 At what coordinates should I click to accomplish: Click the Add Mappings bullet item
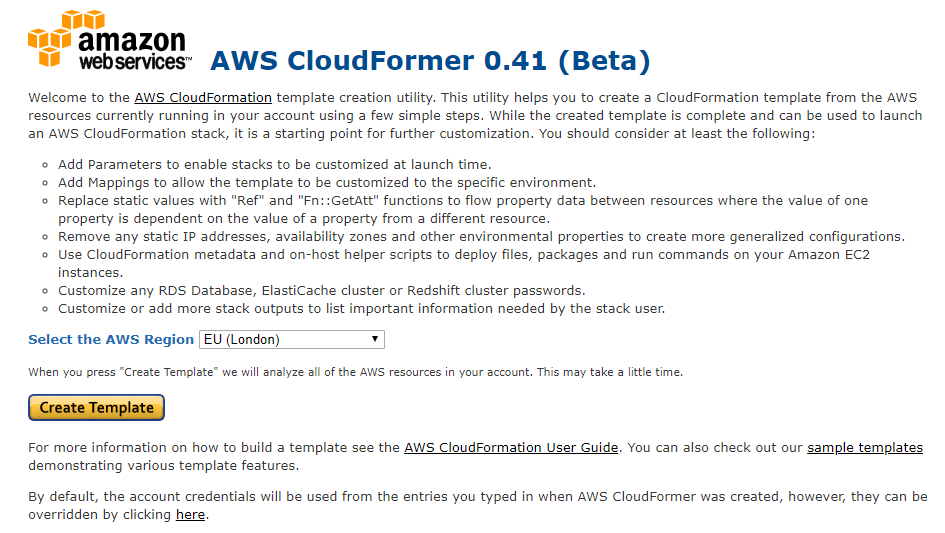pyautogui.click(x=327, y=183)
